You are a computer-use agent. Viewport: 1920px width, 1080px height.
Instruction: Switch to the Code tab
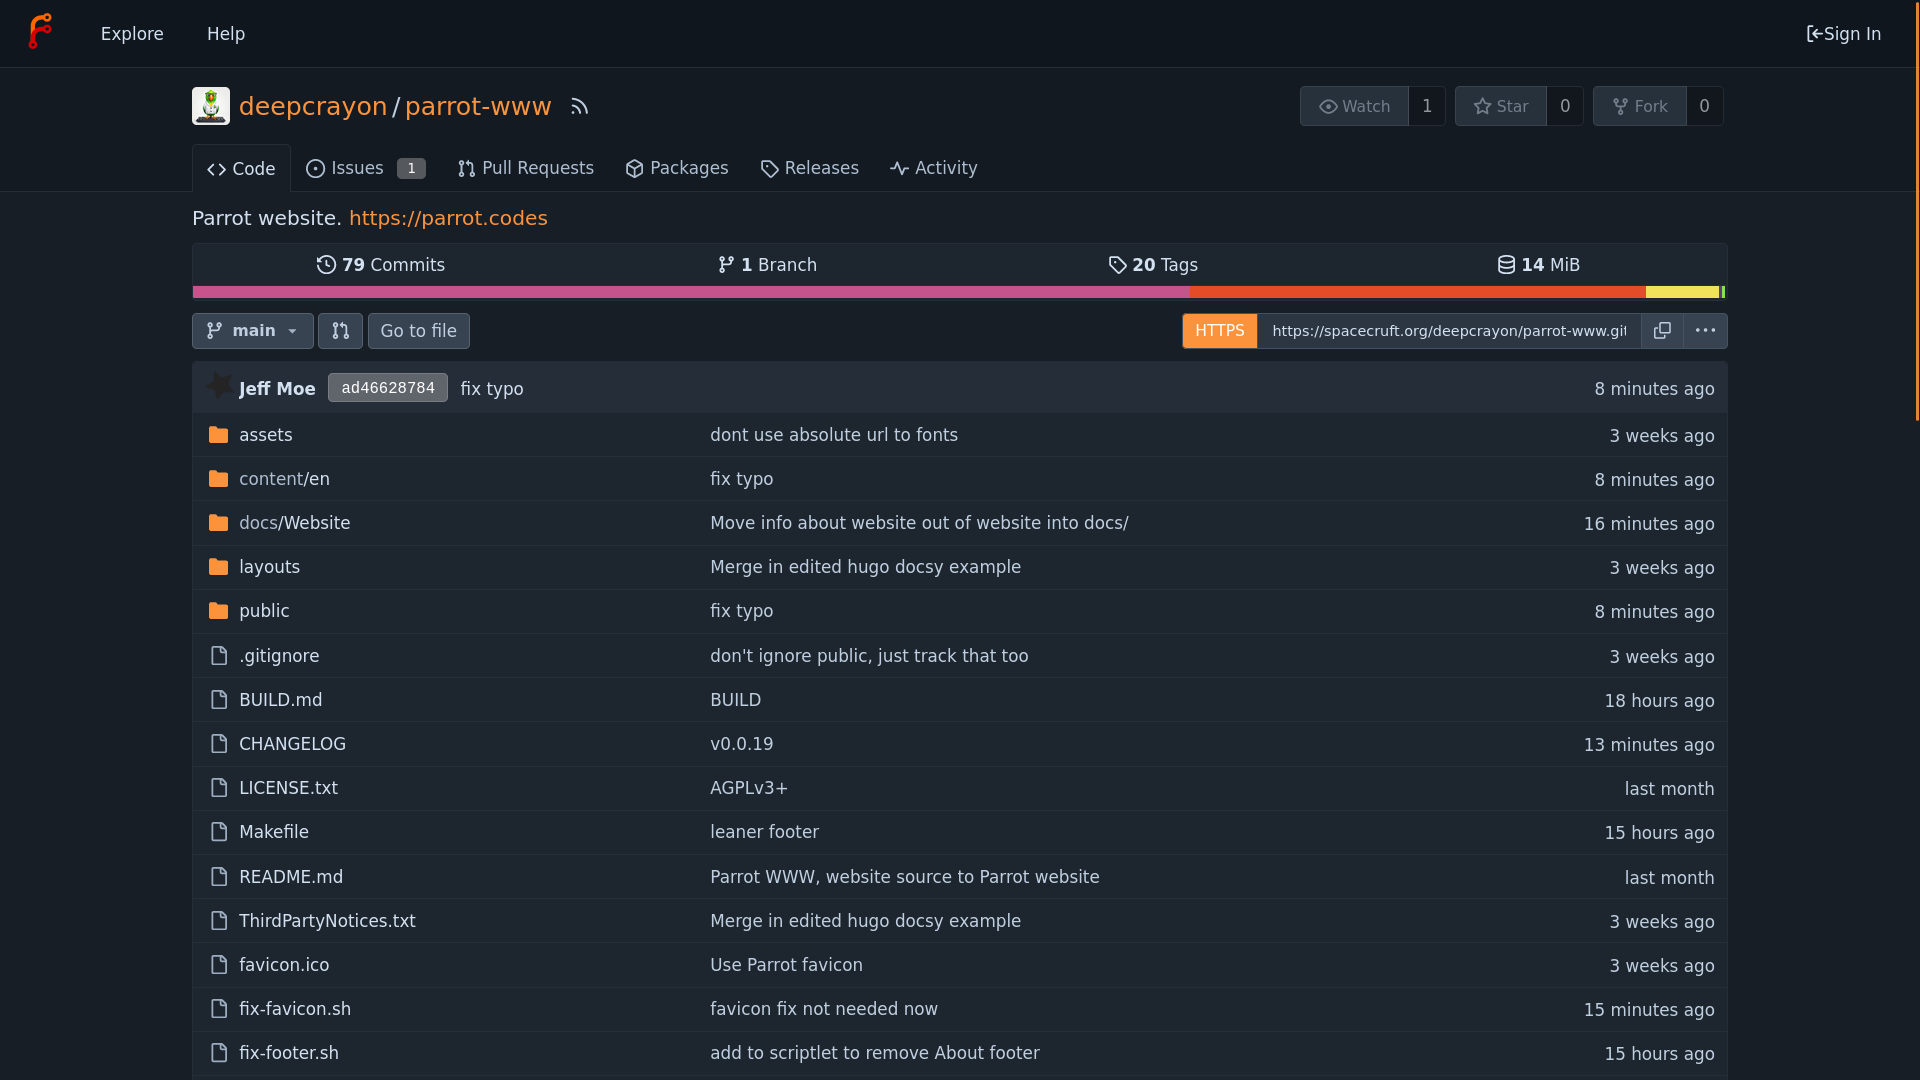tap(241, 169)
